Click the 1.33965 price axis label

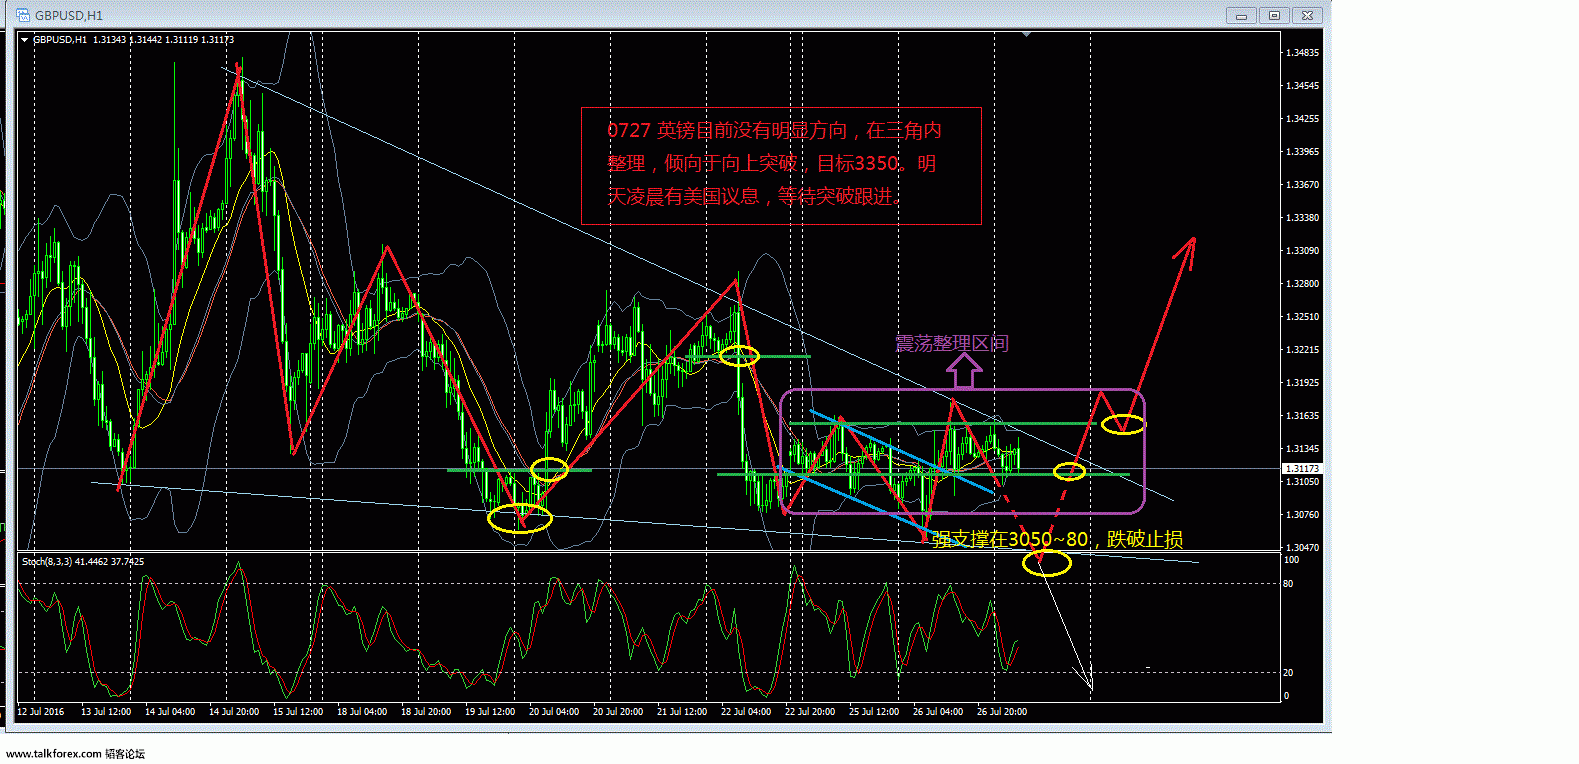point(1302,151)
